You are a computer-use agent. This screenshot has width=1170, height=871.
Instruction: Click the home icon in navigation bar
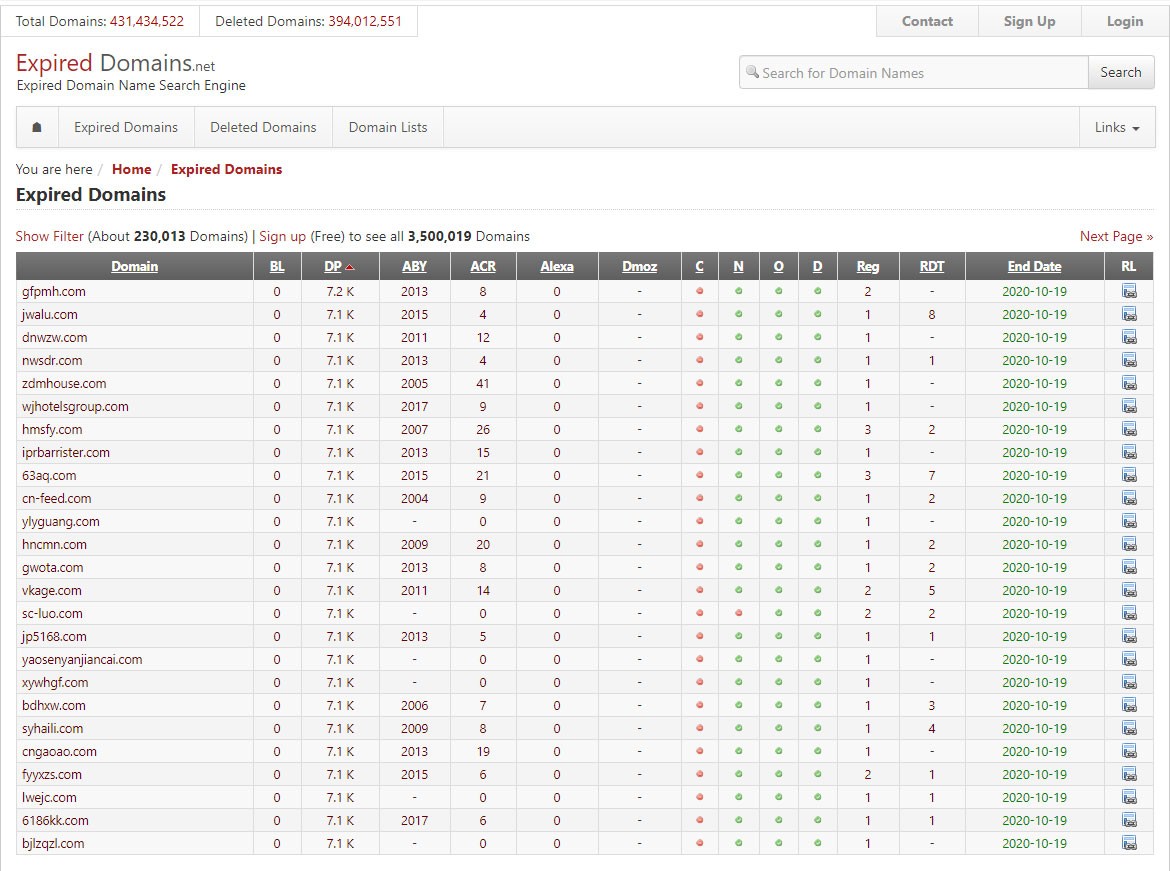pyautogui.click(x=37, y=128)
